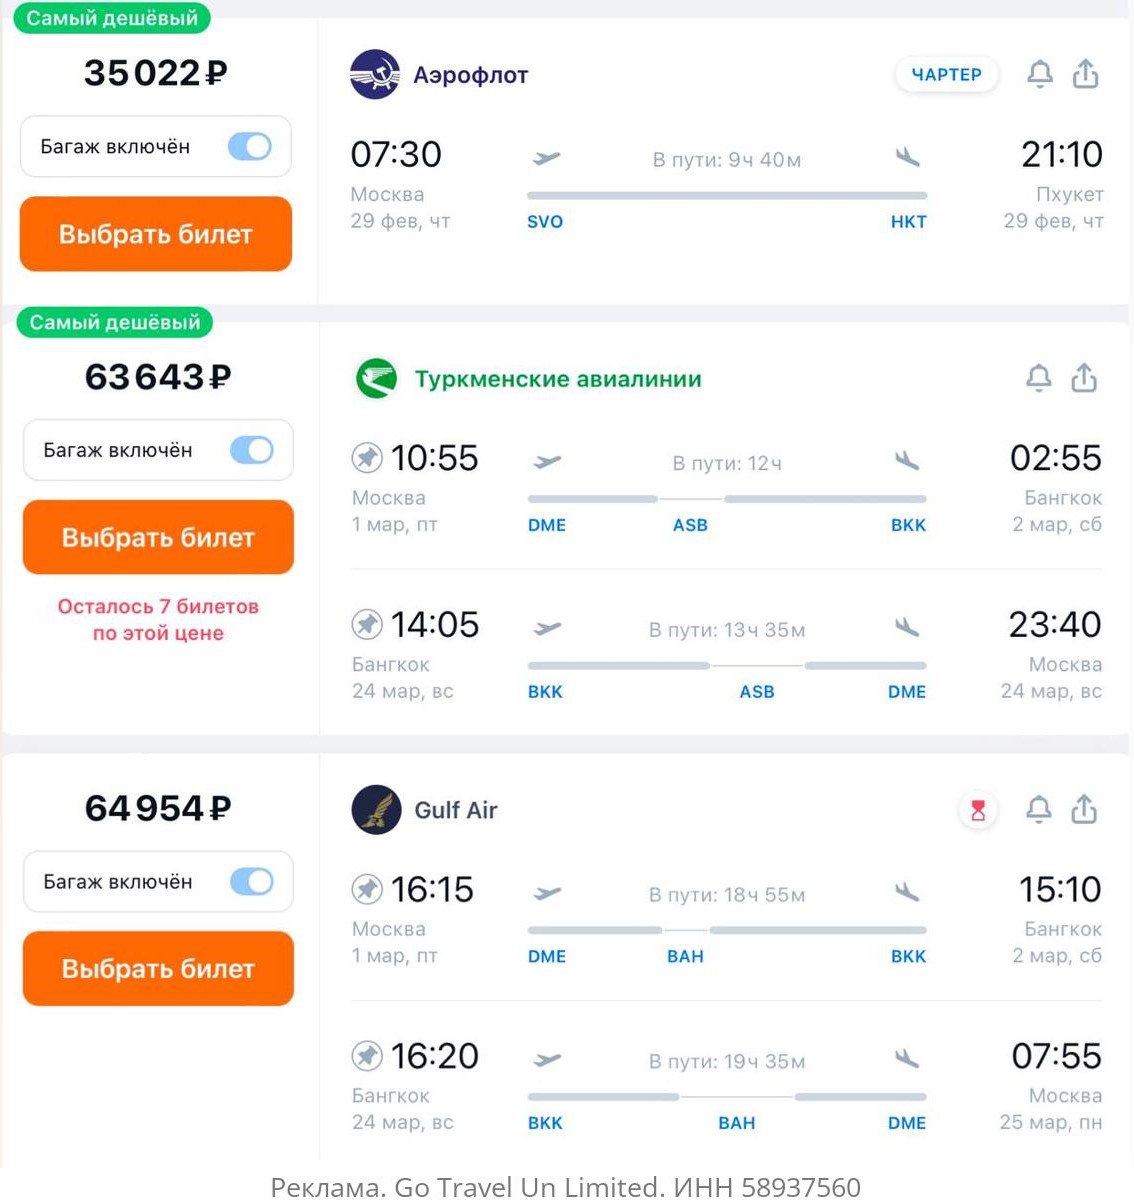Click the Gulf Air airline logo
Screen dimensions: 1134x1202
376,810
